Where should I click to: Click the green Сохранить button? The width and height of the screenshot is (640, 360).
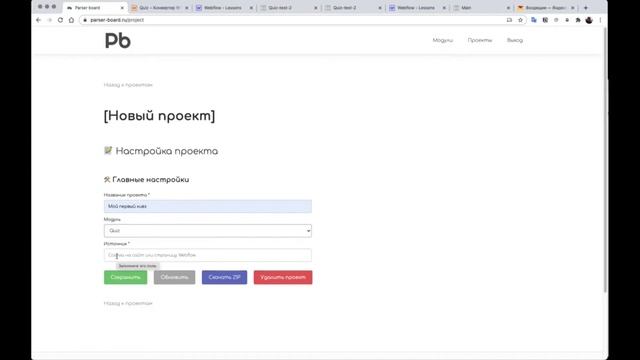click(125, 277)
